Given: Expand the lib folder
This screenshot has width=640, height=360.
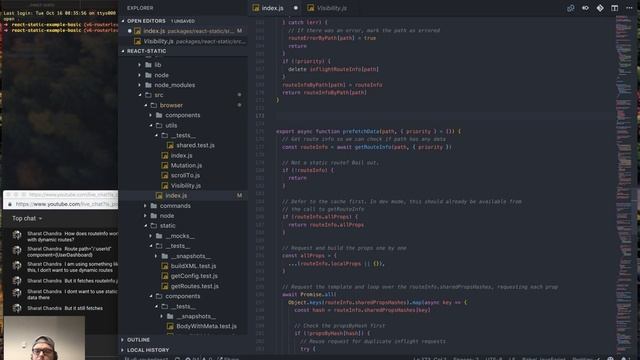Looking at the screenshot, I should click(x=184, y=65).
